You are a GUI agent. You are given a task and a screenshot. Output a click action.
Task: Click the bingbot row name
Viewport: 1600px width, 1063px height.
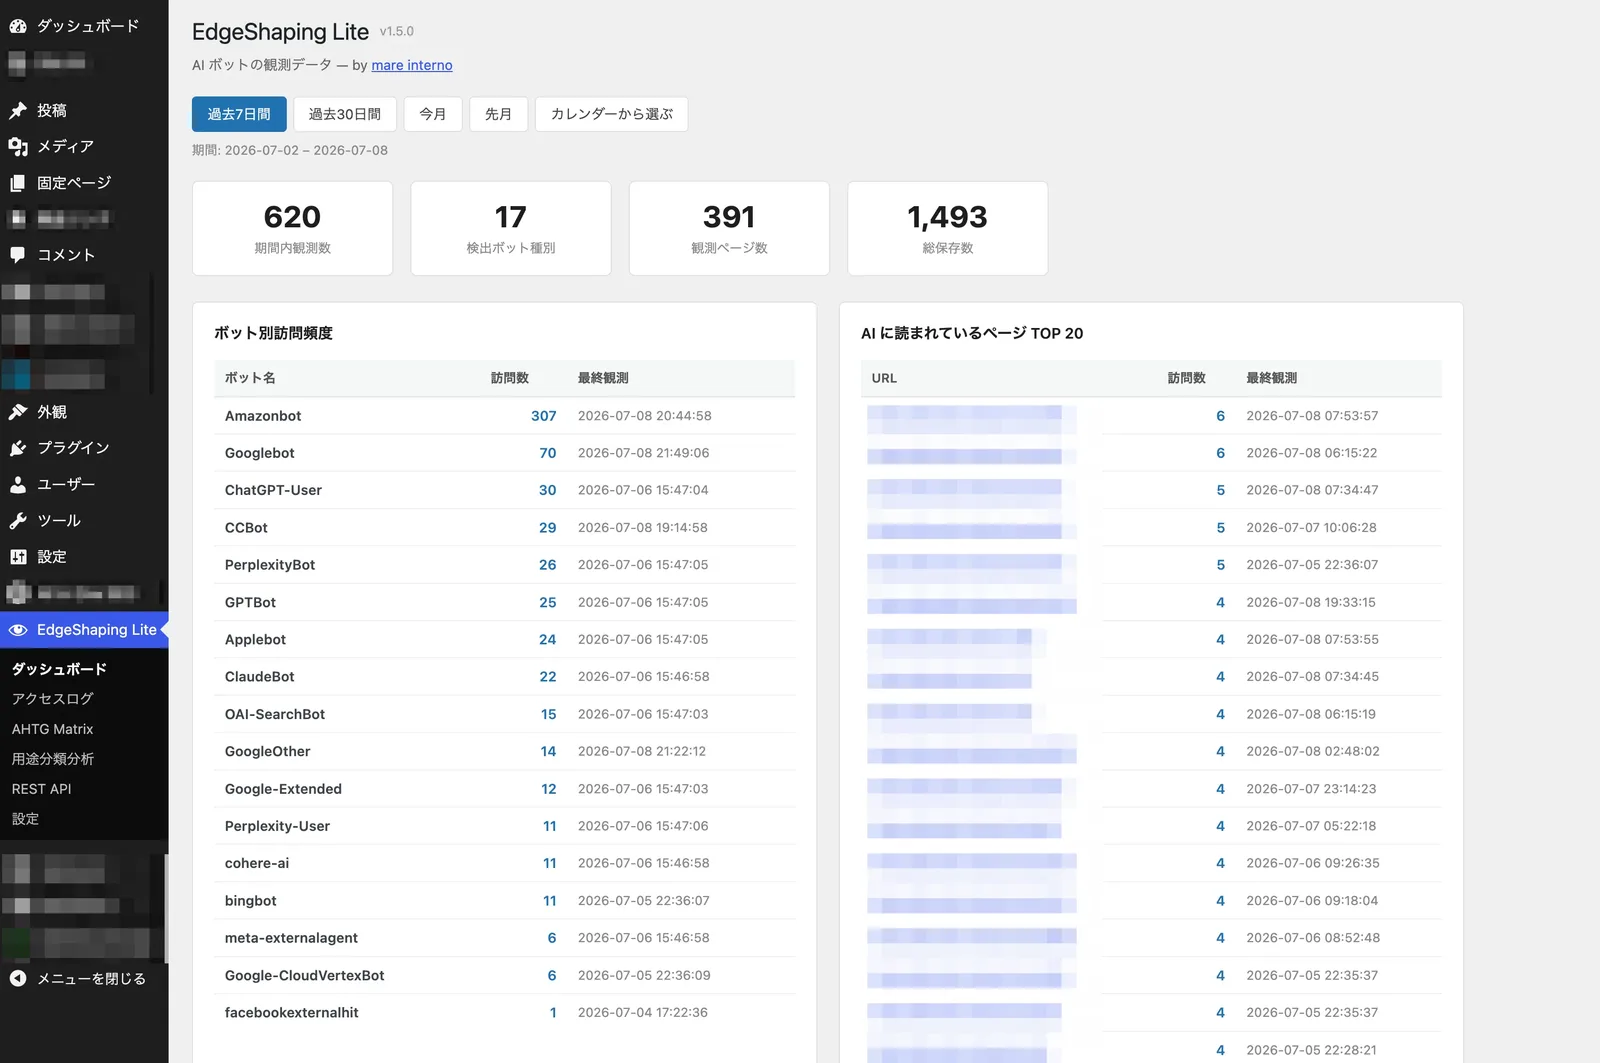click(250, 901)
